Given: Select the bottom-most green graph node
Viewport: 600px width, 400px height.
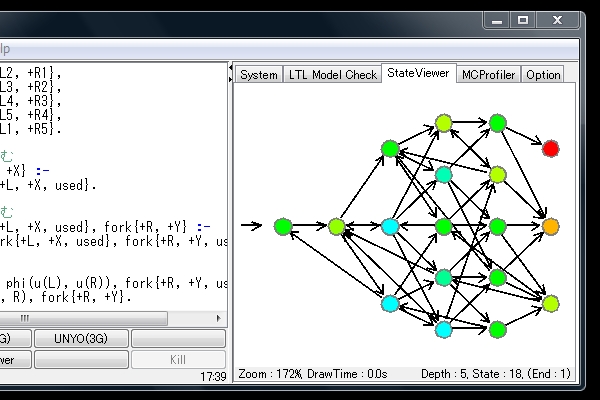Looking at the screenshot, I should pyautogui.click(x=497, y=328).
